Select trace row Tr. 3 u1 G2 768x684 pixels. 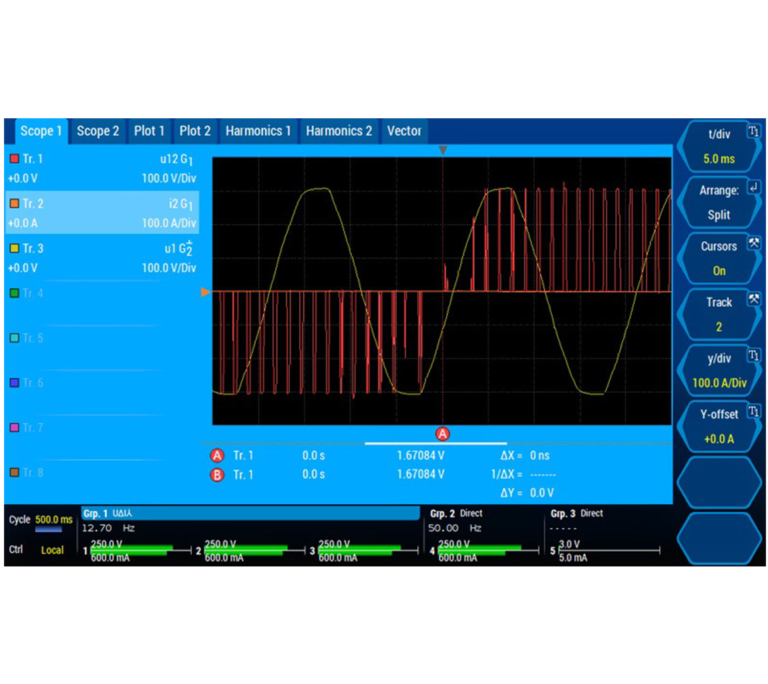pos(102,258)
